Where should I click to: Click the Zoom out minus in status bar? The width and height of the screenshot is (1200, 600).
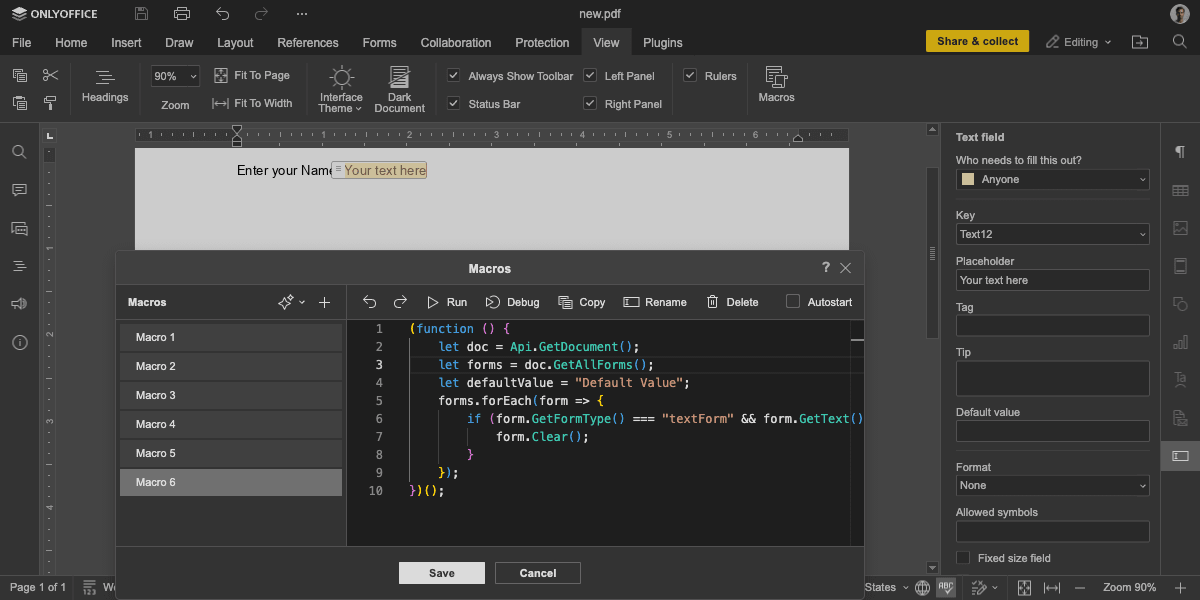1082,587
